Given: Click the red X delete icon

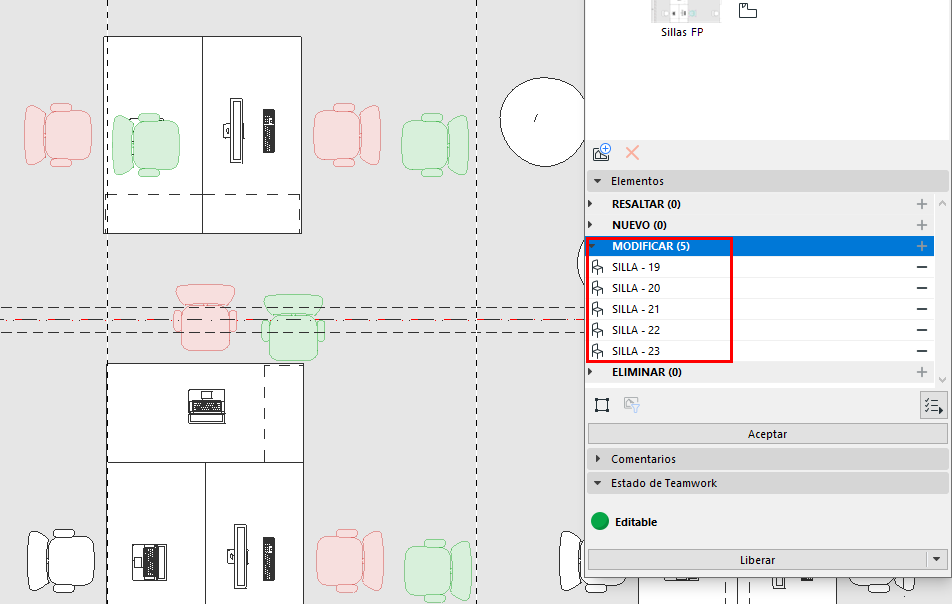Looking at the screenshot, I should (632, 152).
